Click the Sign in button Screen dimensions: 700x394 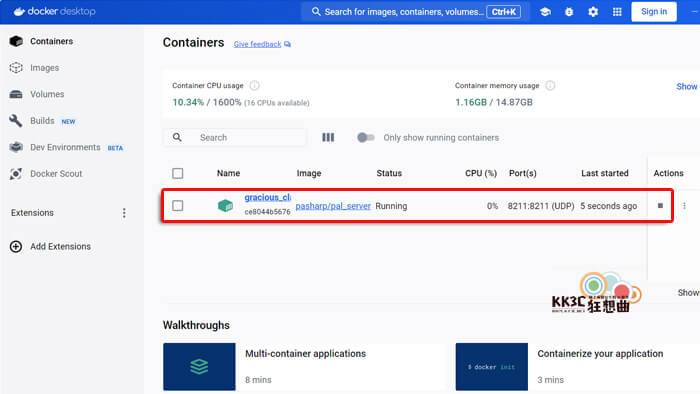[x=654, y=12]
